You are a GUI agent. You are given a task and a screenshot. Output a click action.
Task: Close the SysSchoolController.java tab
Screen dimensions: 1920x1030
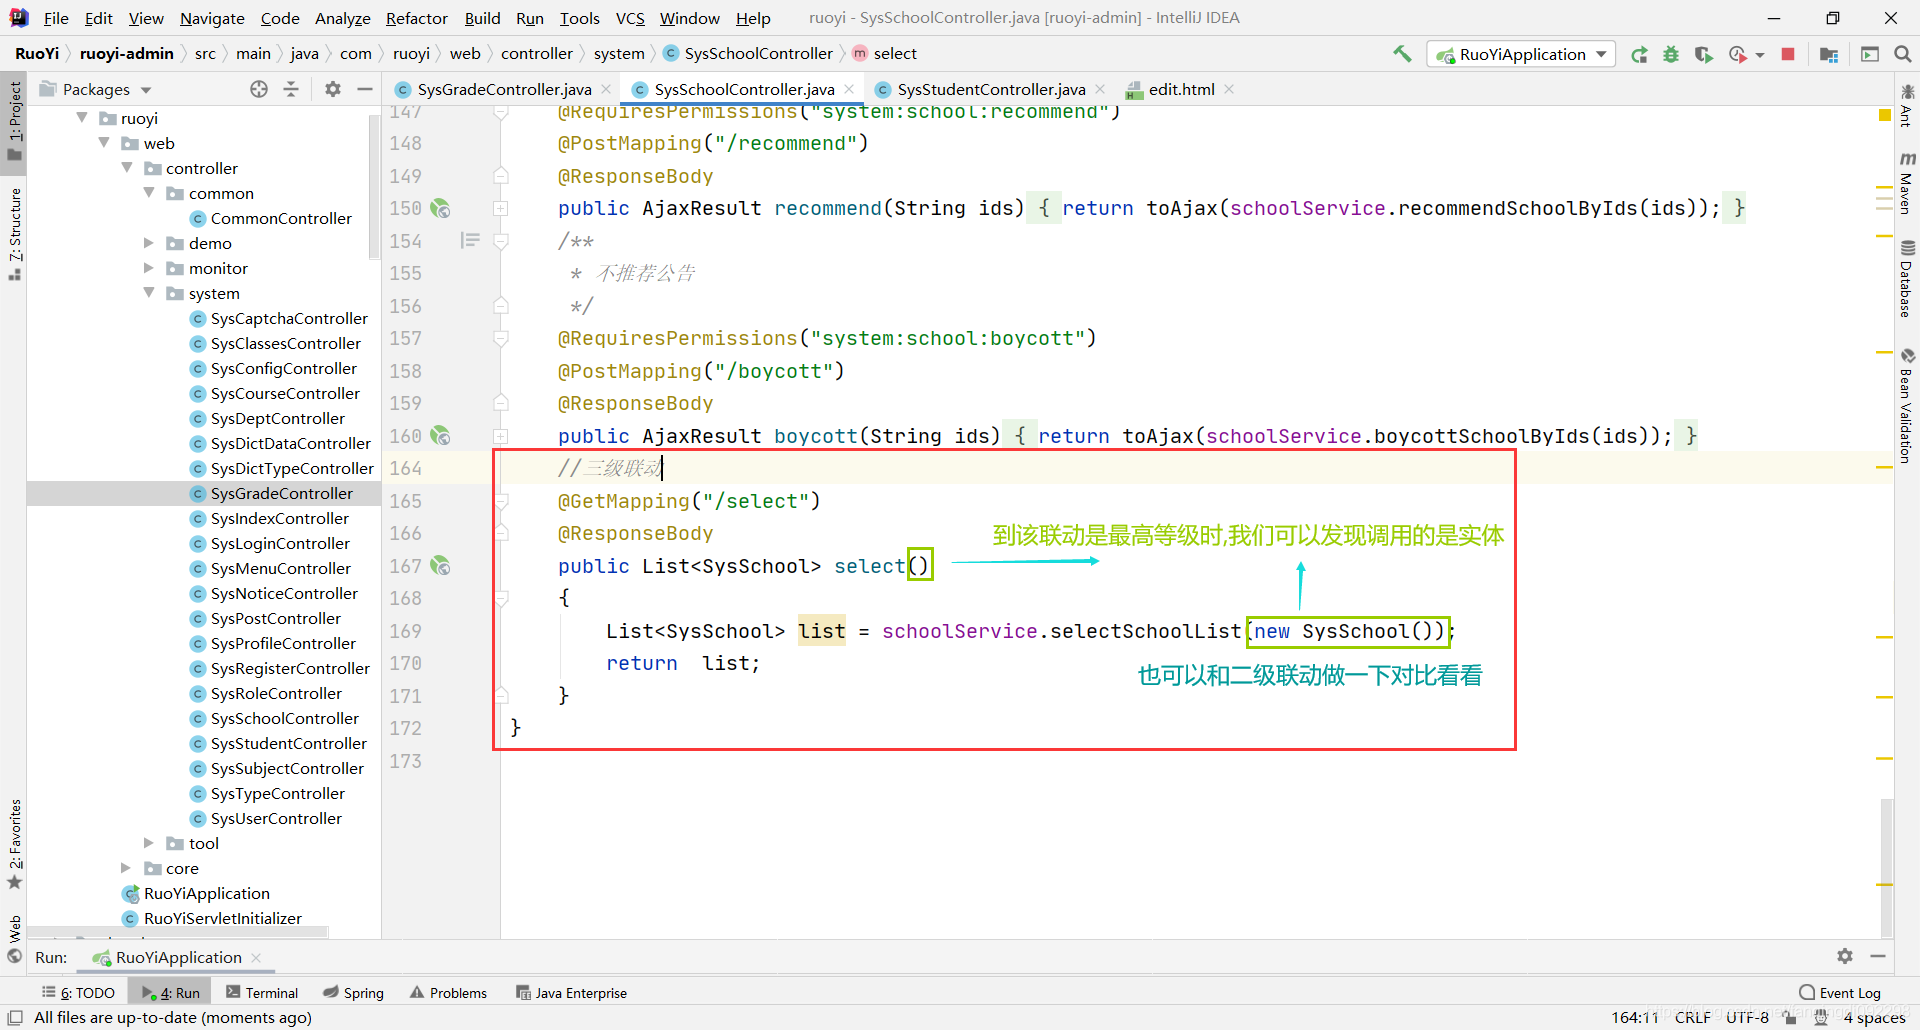(x=849, y=89)
